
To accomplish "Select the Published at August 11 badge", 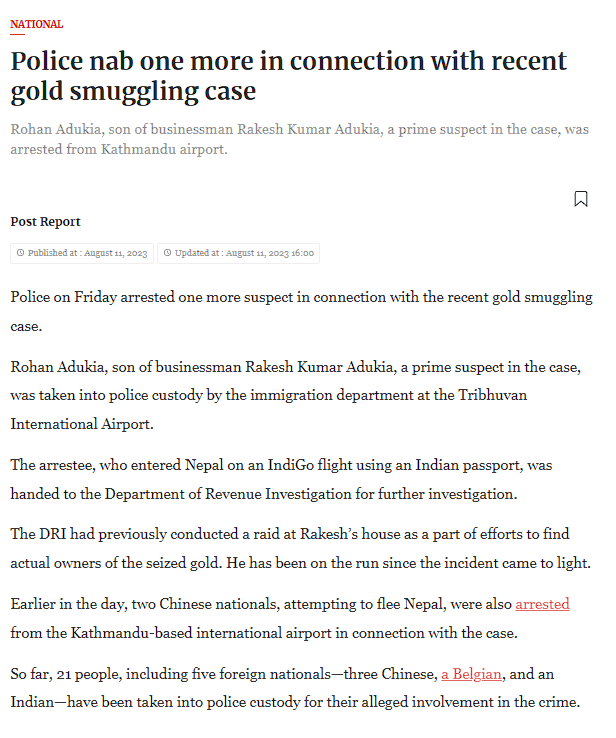I will click(x=82, y=253).
